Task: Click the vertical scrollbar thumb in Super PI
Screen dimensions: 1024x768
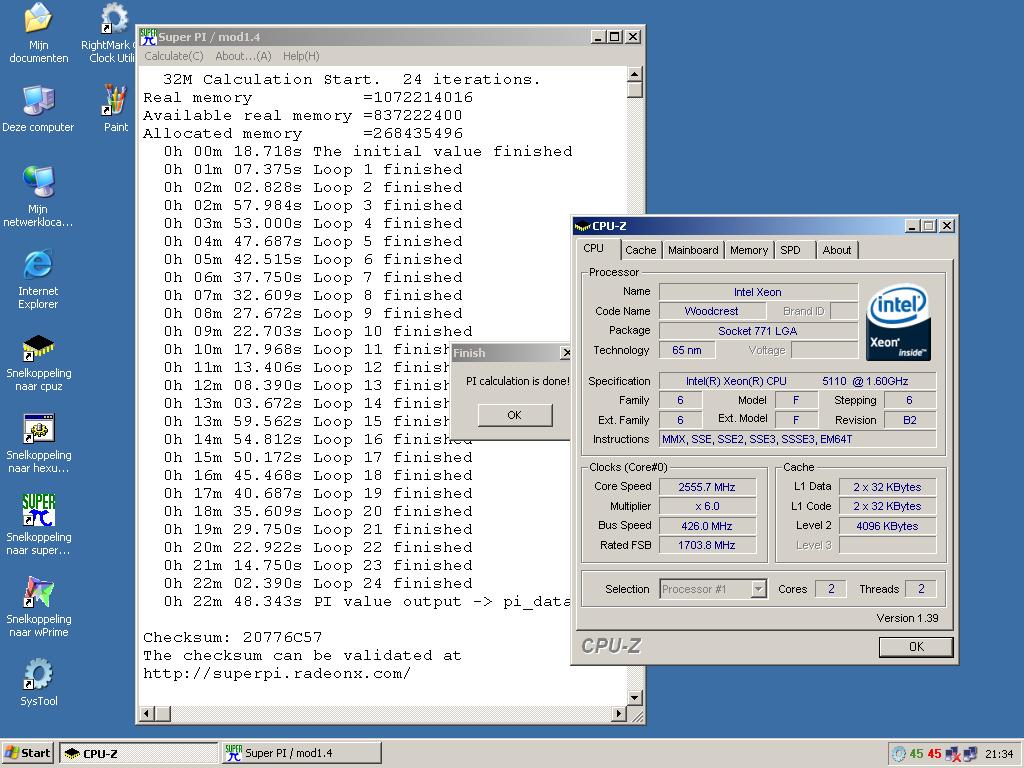Action: coord(634,89)
